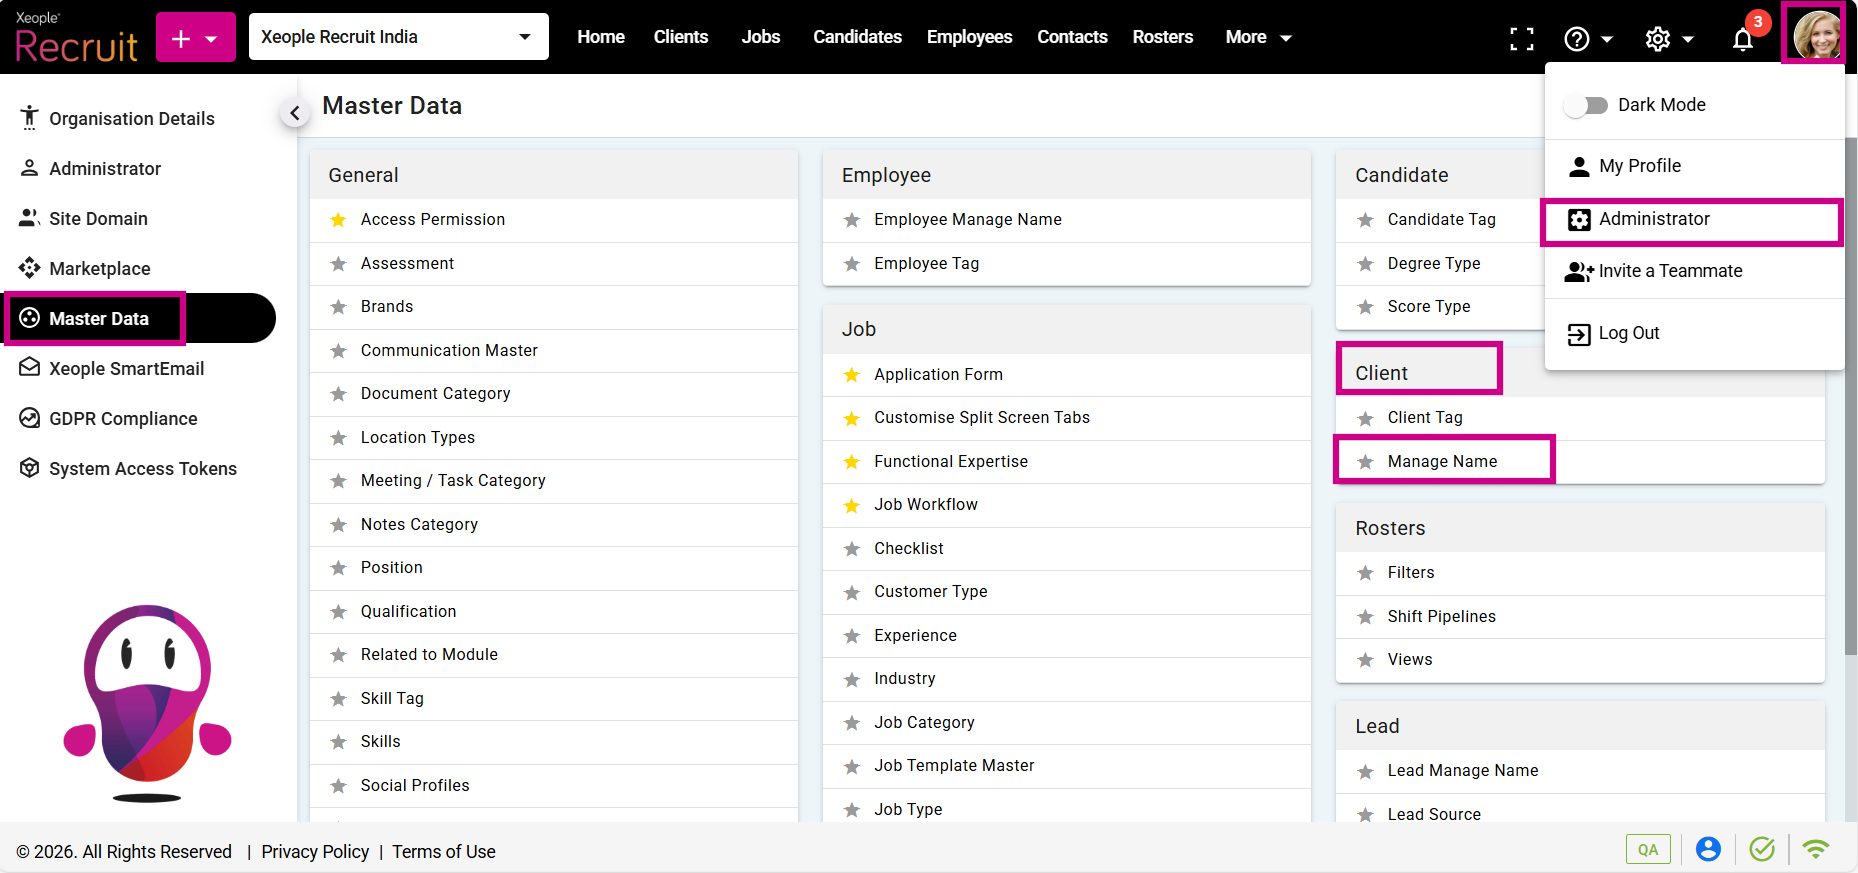Click the user profile avatar
1858x873 pixels.
[x=1815, y=36]
